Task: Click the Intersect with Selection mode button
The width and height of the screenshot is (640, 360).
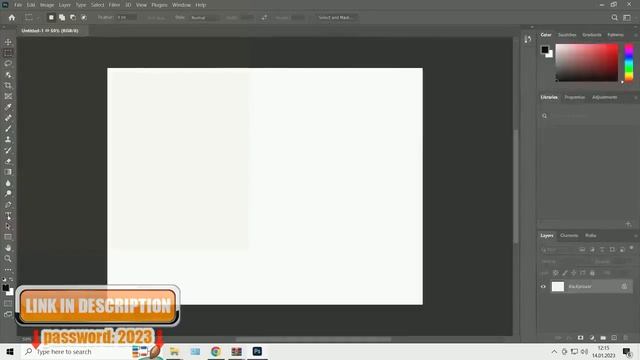Action: pos(84,18)
